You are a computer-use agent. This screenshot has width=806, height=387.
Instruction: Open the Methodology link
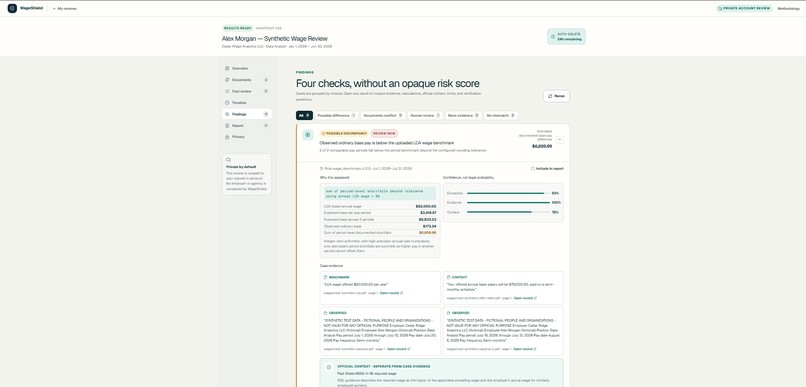pyautogui.click(x=789, y=8)
